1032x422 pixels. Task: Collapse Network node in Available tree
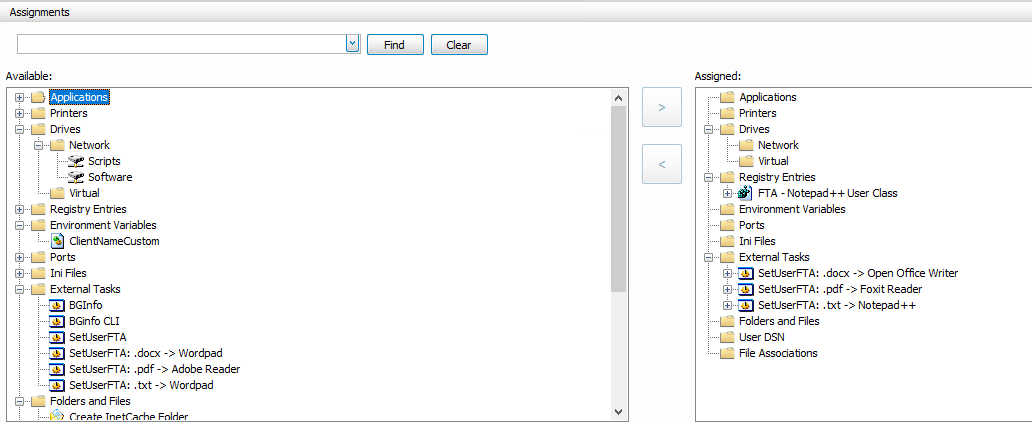38,145
